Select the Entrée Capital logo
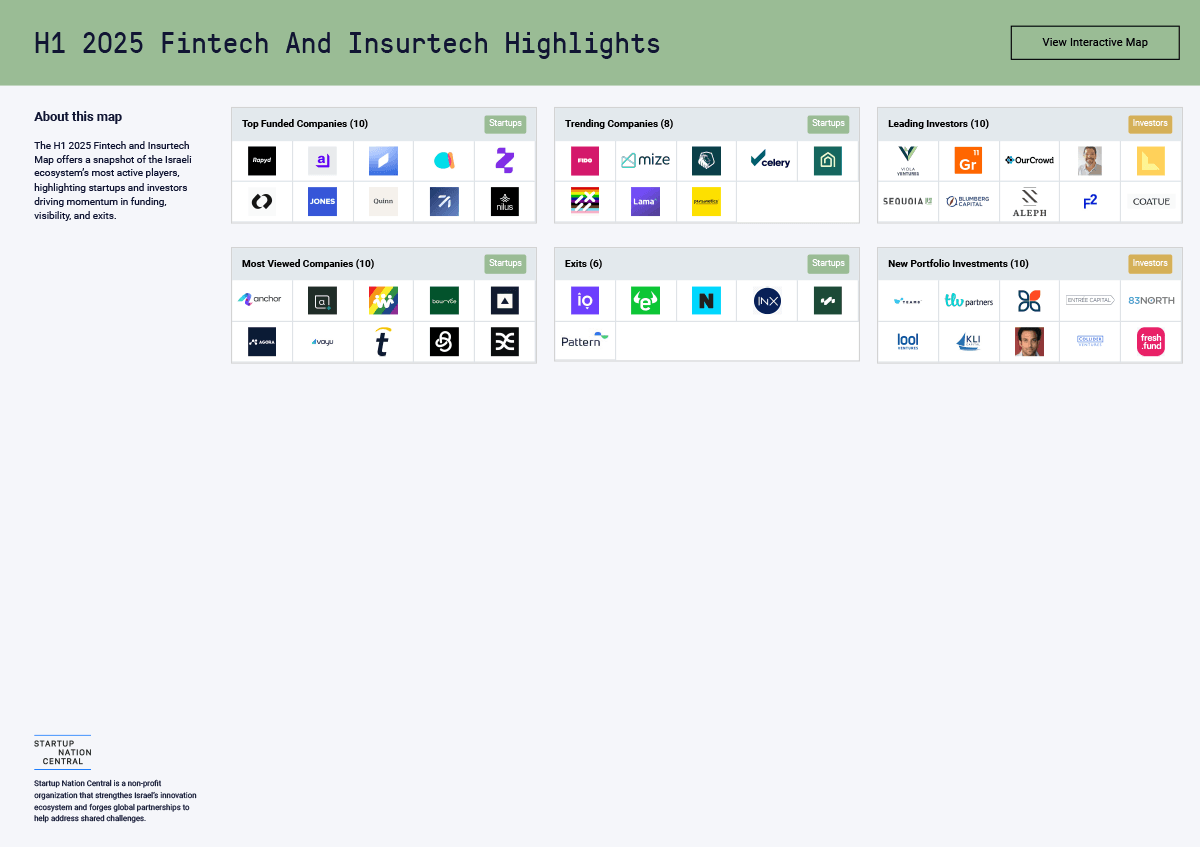The height and width of the screenshot is (847, 1200). point(1090,300)
